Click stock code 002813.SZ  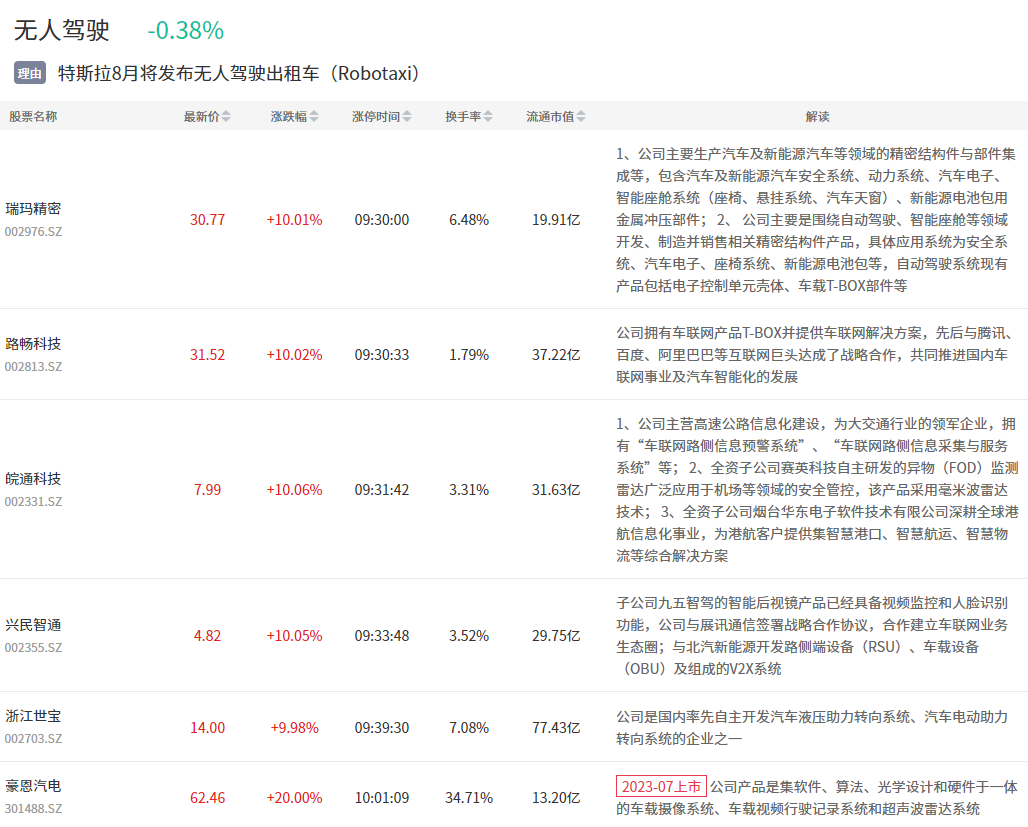(33, 367)
